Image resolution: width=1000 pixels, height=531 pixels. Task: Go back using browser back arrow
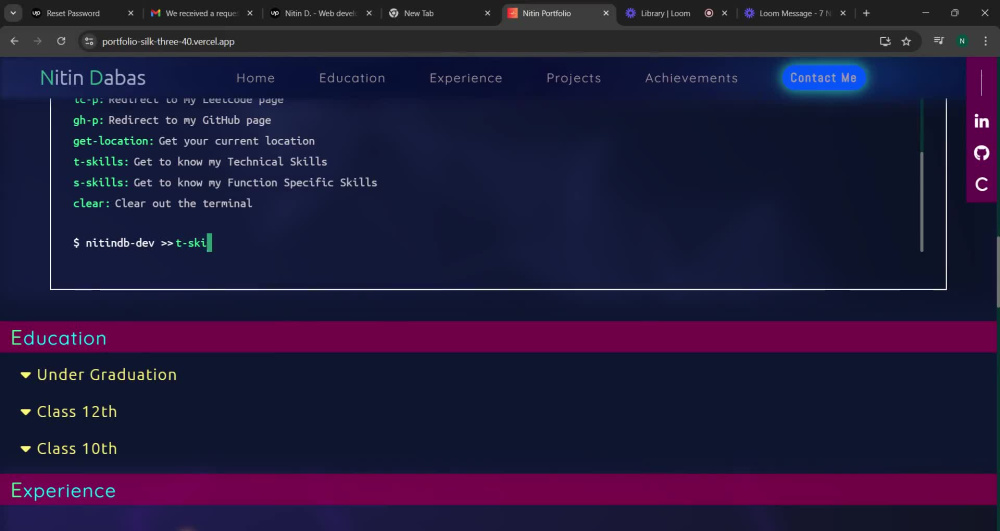pyautogui.click(x=15, y=41)
